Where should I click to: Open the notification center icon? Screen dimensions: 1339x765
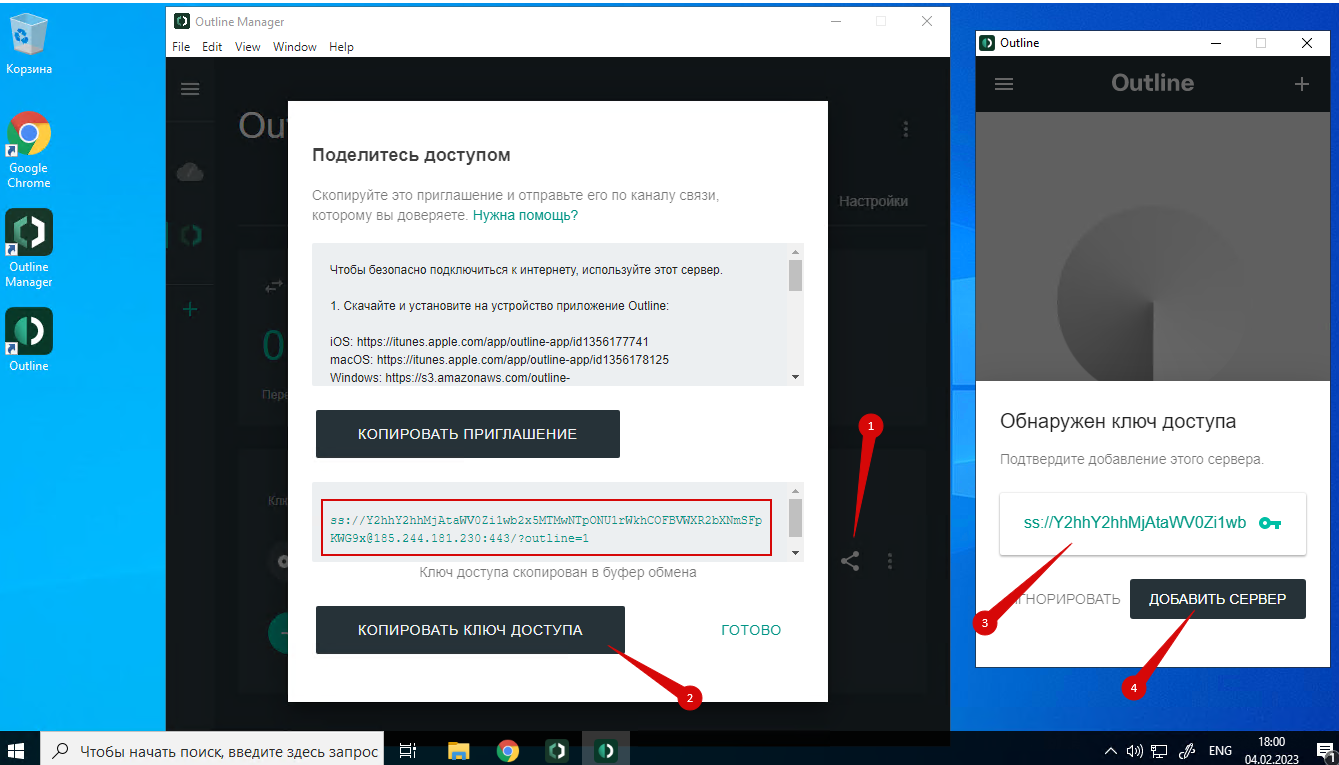point(1323,750)
